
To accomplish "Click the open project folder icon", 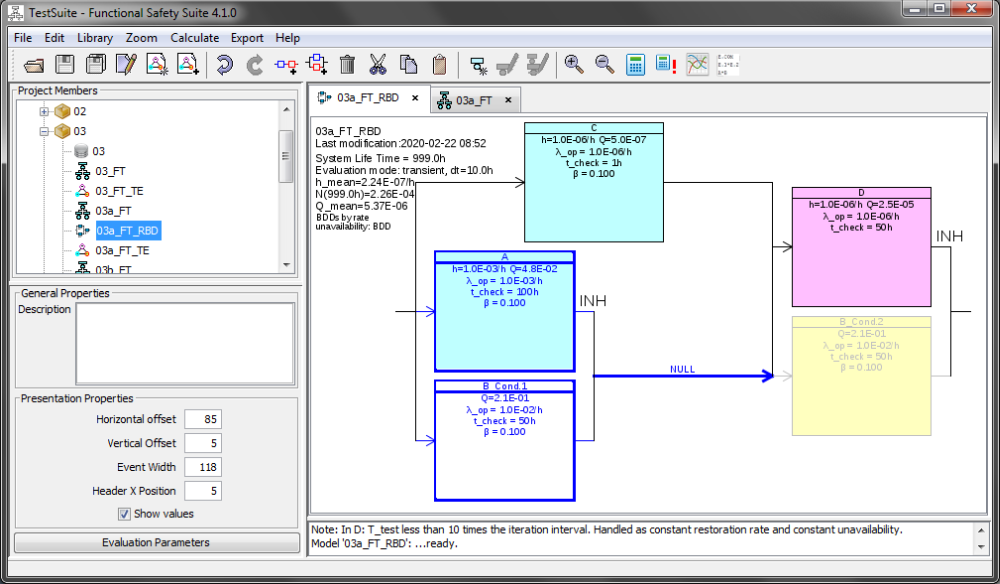I will coord(35,65).
